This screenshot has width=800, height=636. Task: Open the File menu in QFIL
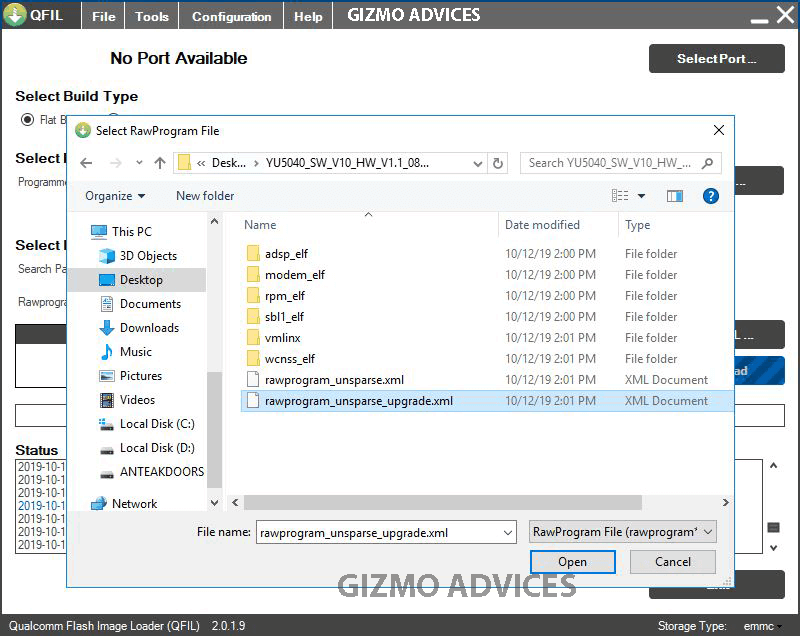click(104, 16)
